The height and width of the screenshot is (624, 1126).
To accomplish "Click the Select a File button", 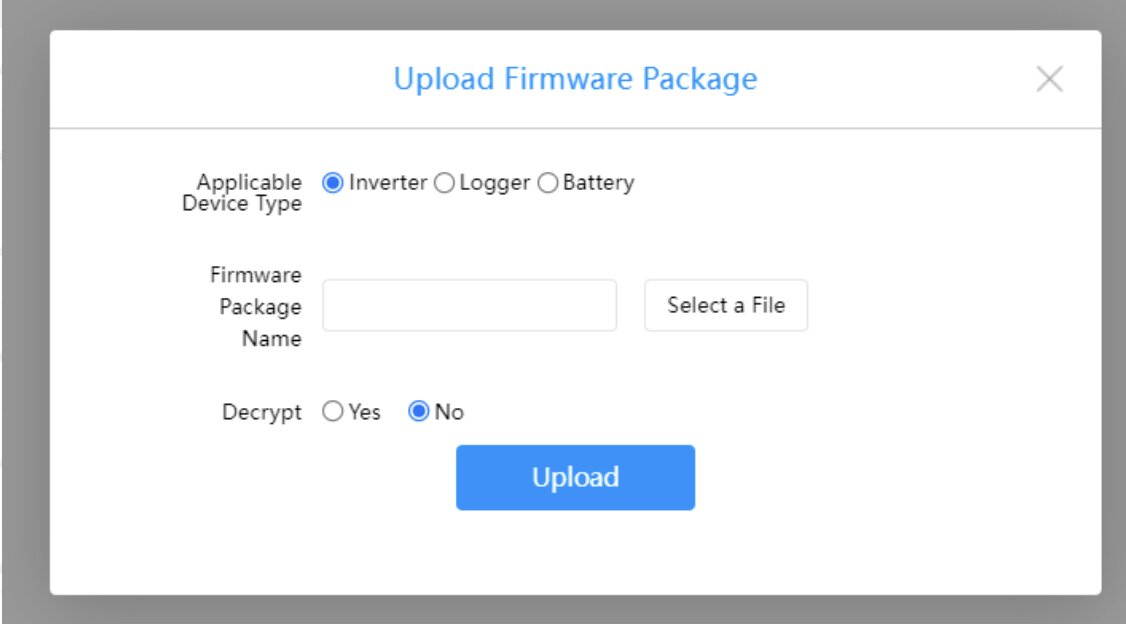I will [x=725, y=305].
